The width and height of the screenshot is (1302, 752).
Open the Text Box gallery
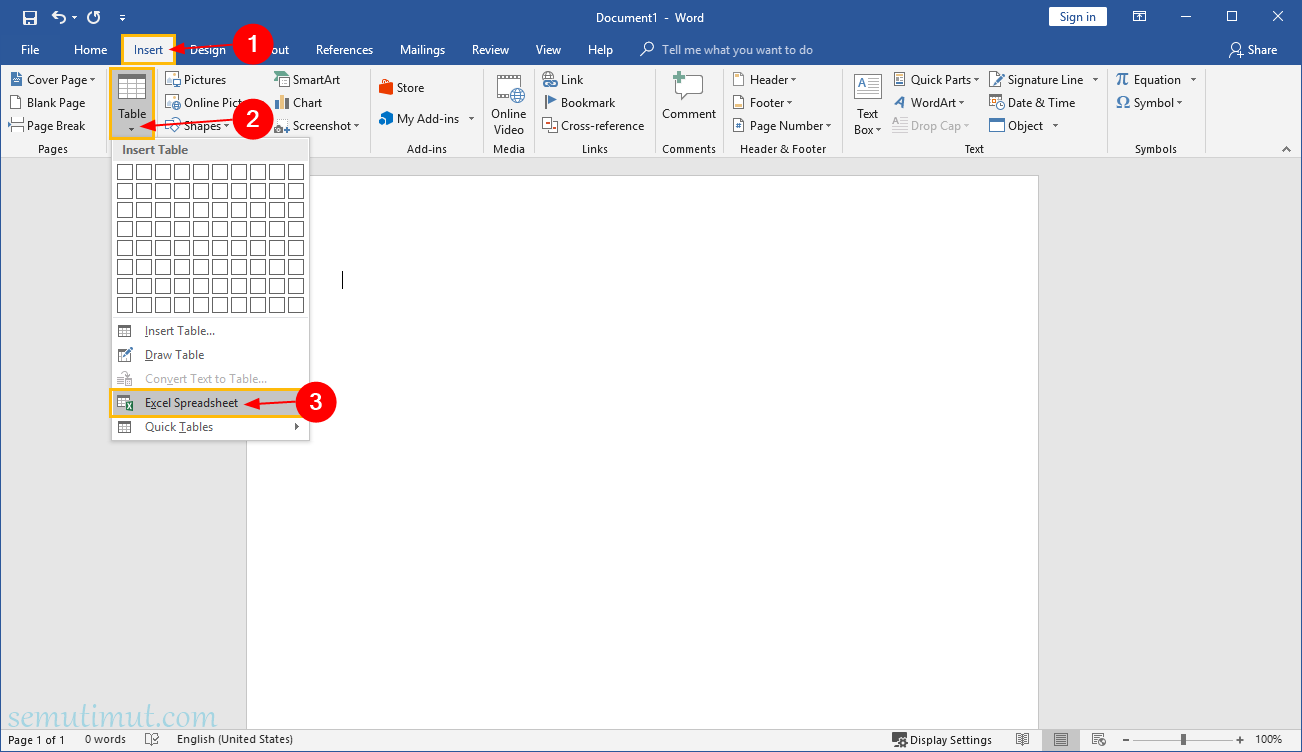pyautogui.click(x=868, y=104)
